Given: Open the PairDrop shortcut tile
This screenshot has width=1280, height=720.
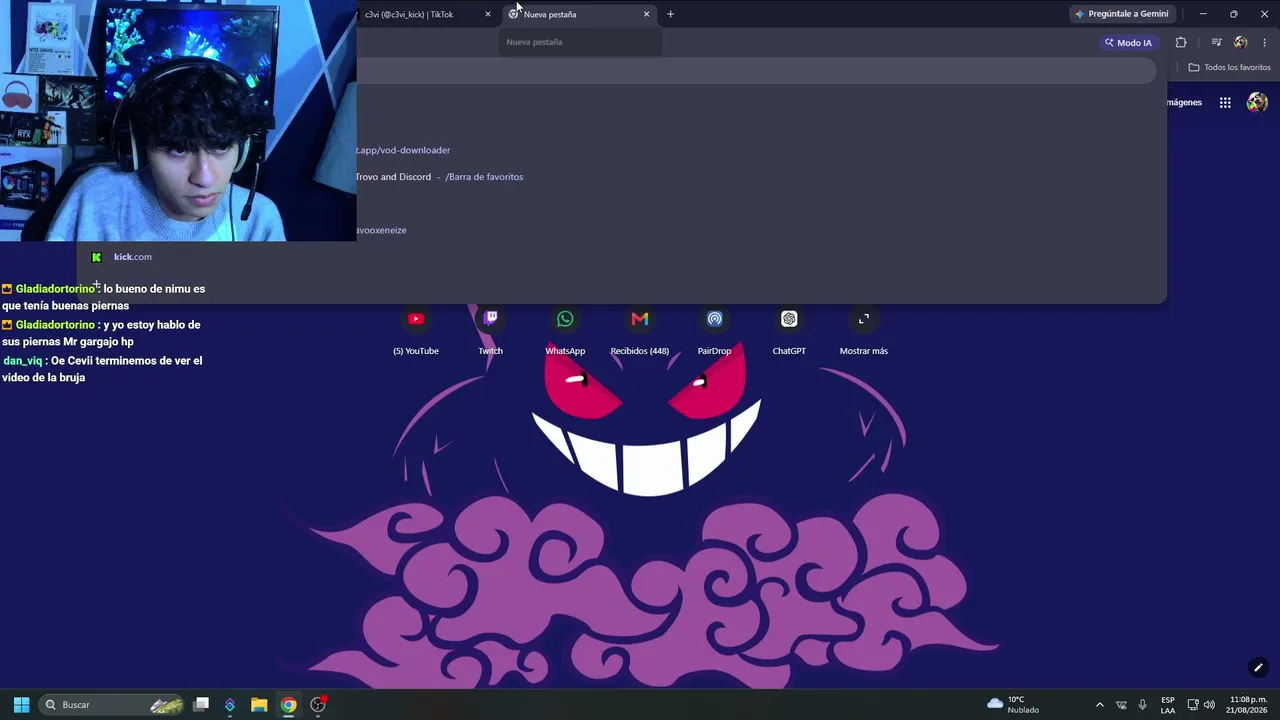Looking at the screenshot, I should click(x=714, y=319).
